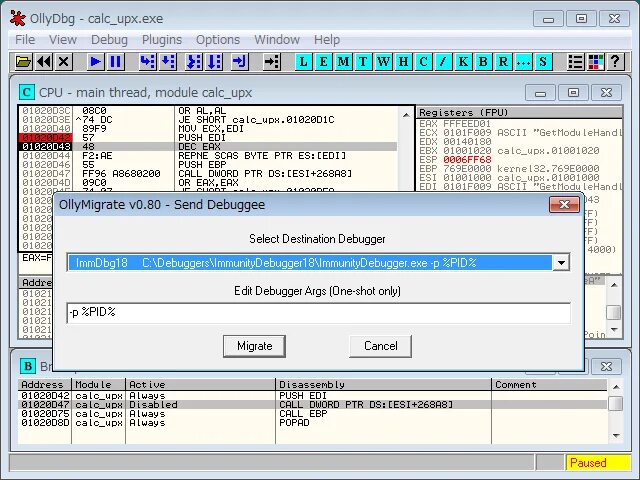This screenshot has height=480, width=640.
Task: Open the Options menu
Action: (218, 40)
